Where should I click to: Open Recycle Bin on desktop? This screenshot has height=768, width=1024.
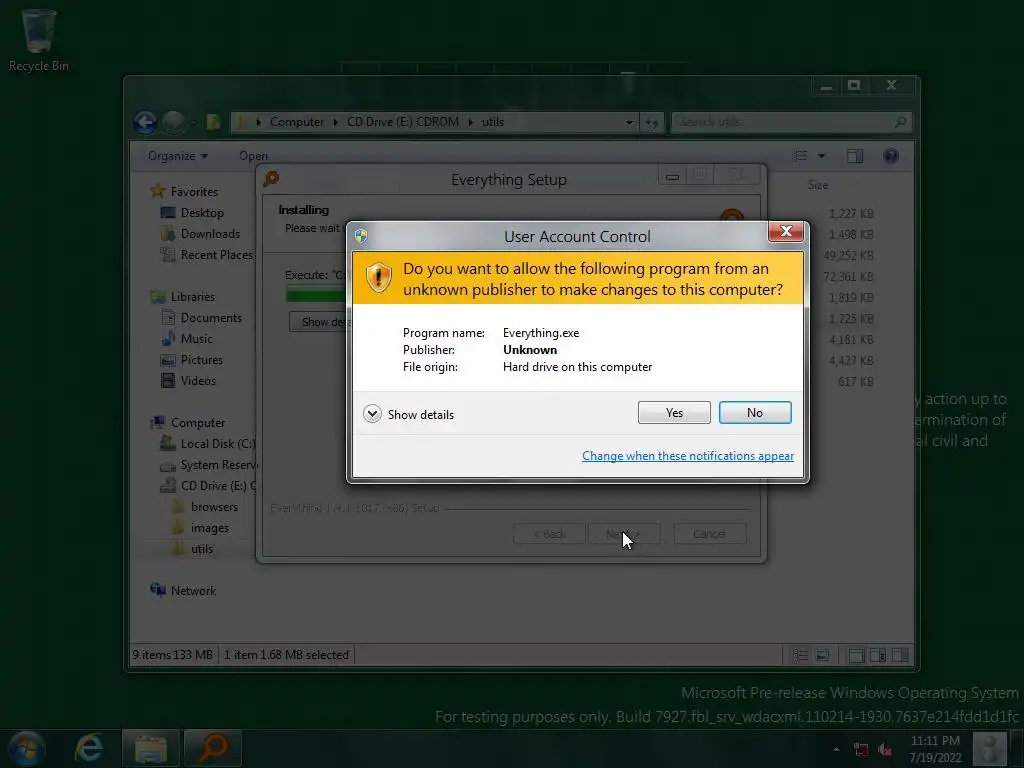point(39,40)
